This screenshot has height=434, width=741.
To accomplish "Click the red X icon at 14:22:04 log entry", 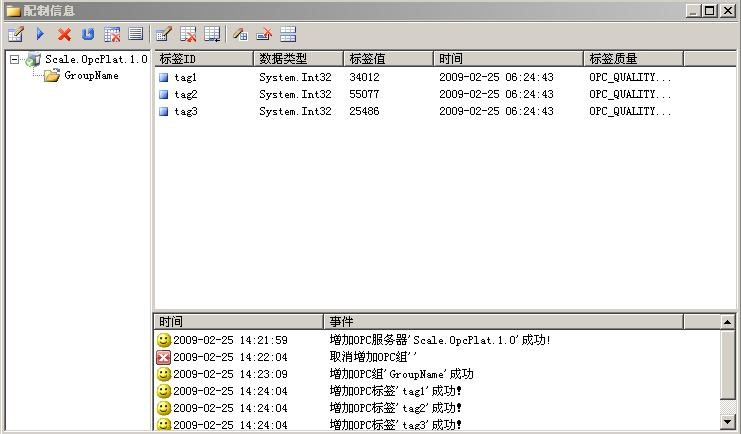I will coord(164,357).
